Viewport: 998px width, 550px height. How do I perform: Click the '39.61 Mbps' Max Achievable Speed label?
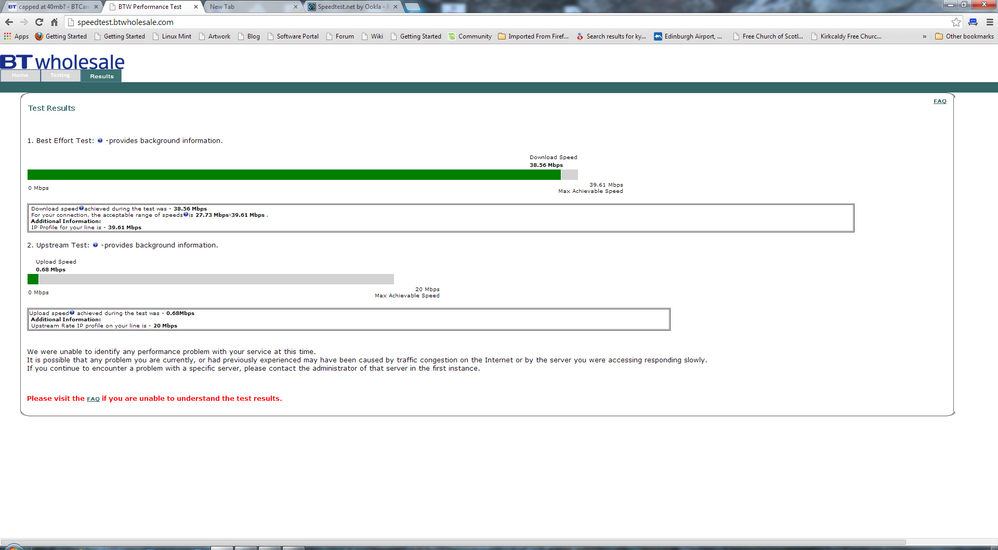pyautogui.click(x=606, y=185)
